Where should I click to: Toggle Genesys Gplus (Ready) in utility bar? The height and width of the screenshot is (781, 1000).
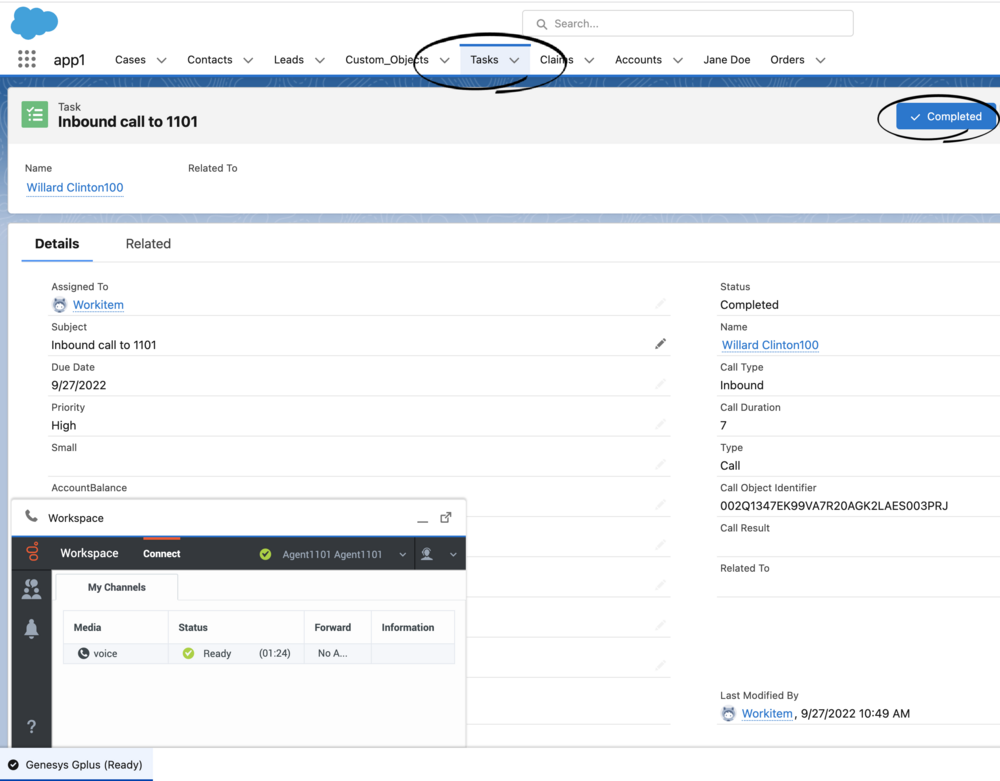tap(75, 764)
